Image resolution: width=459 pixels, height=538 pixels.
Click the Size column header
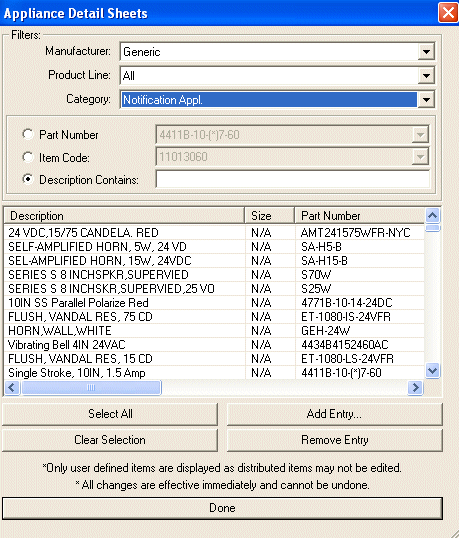[270, 216]
